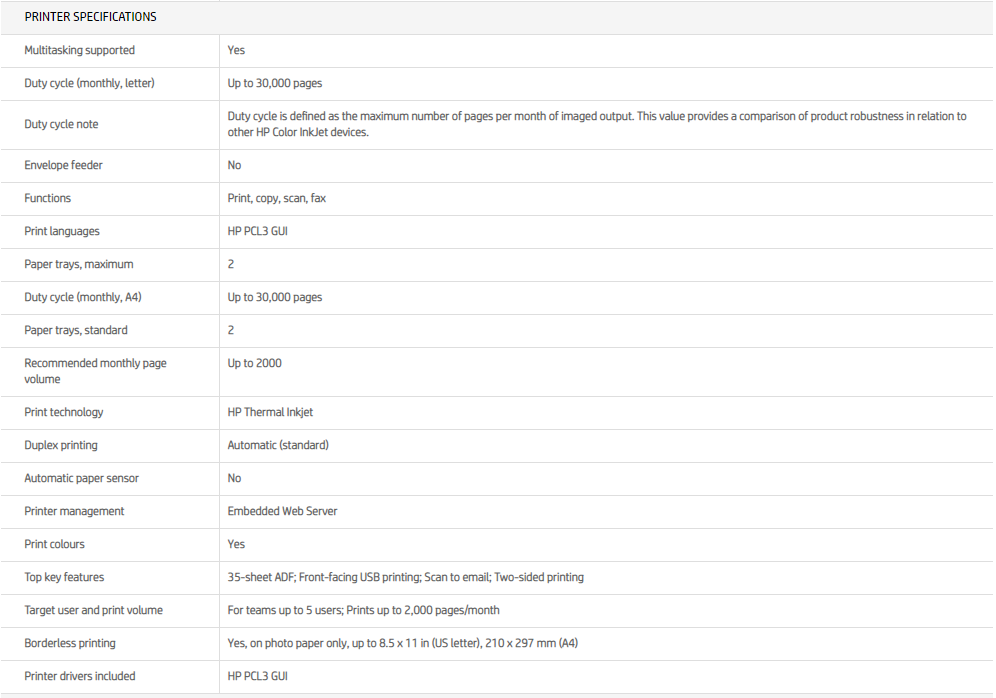Click the Embedded Web Server value
The width and height of the screenshot is (996, 698).
pos(282,511)
